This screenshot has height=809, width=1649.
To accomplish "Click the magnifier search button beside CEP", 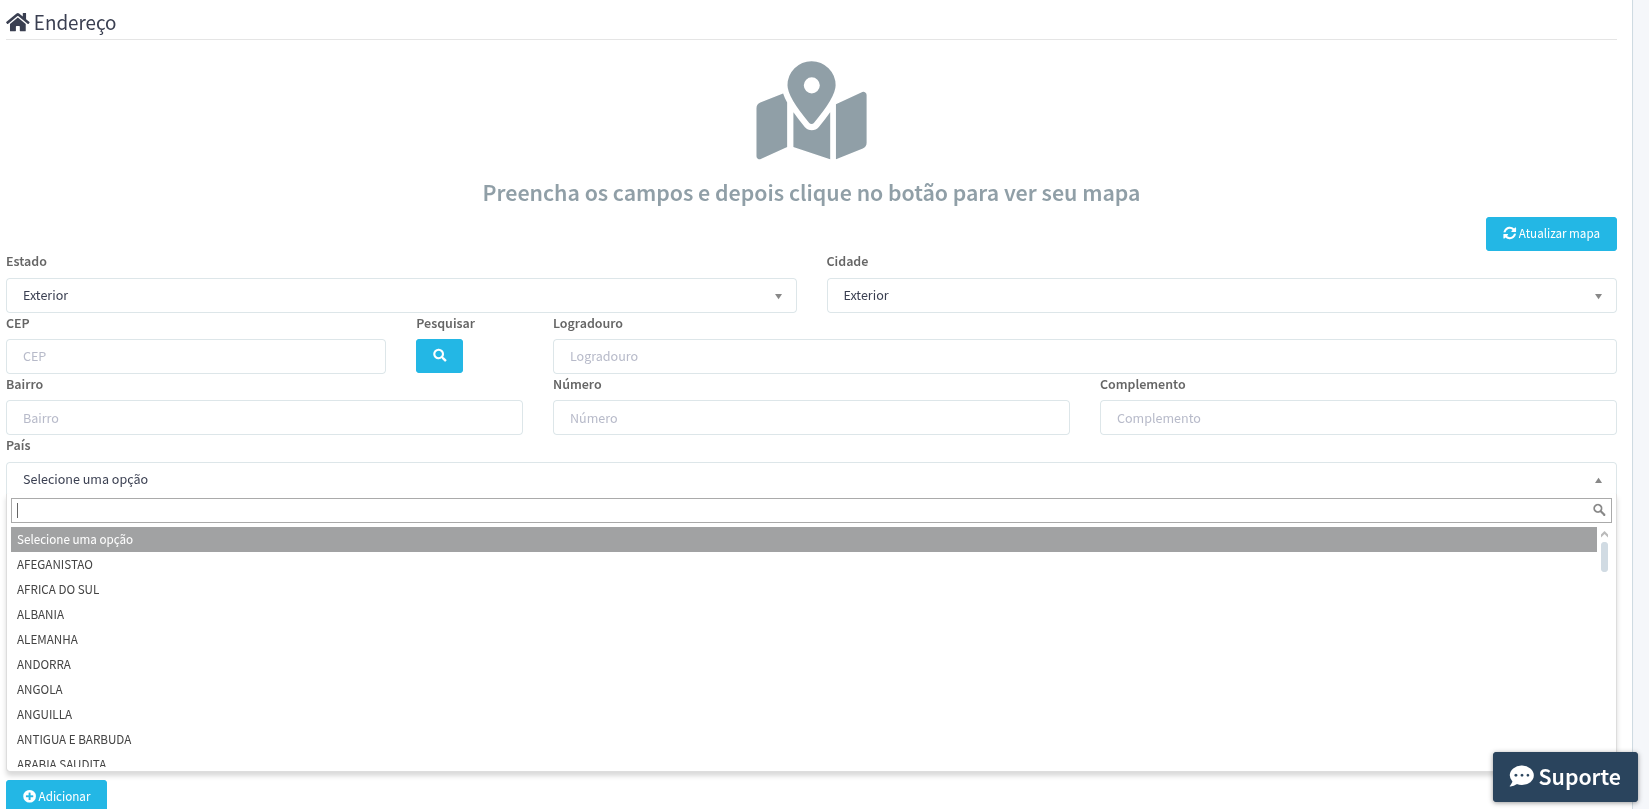I will pyautogui.click(x=439, y=356).
